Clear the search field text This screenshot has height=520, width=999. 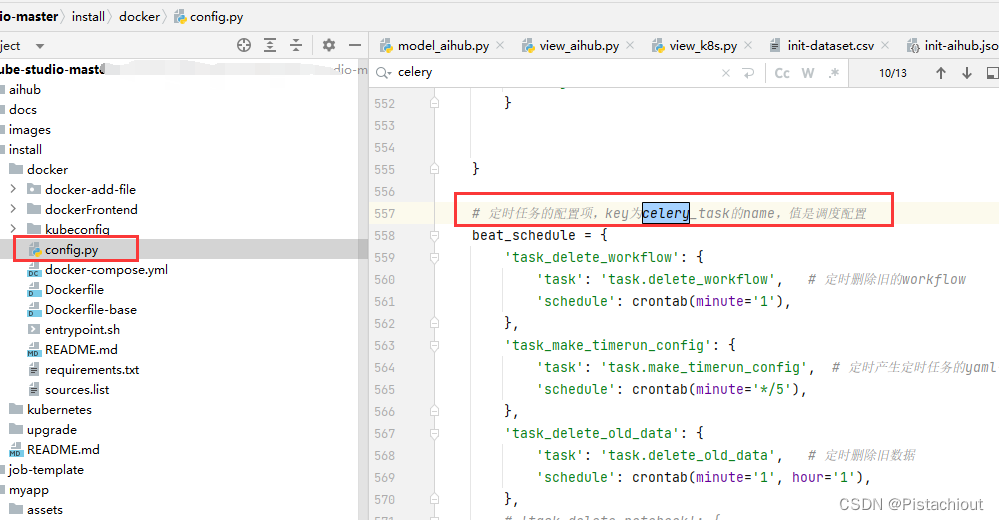(726, 73)
